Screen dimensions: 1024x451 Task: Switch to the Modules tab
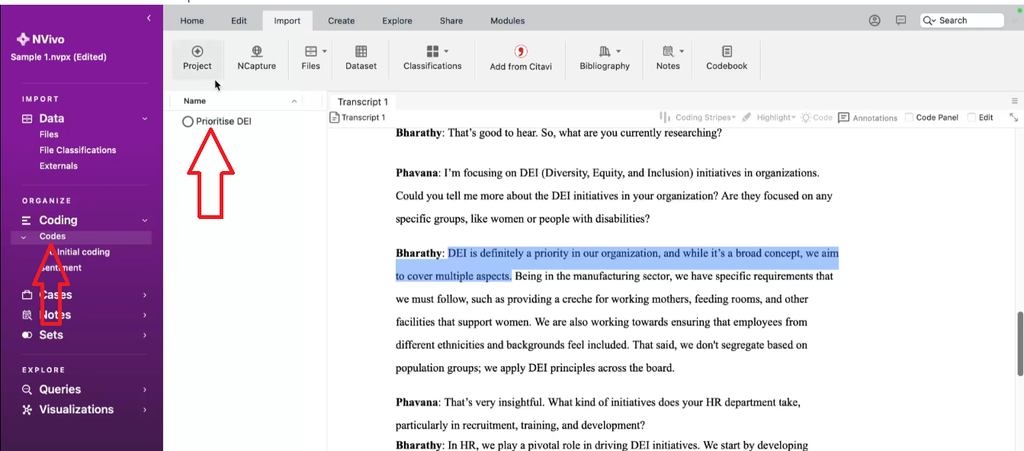click(507, 21)
